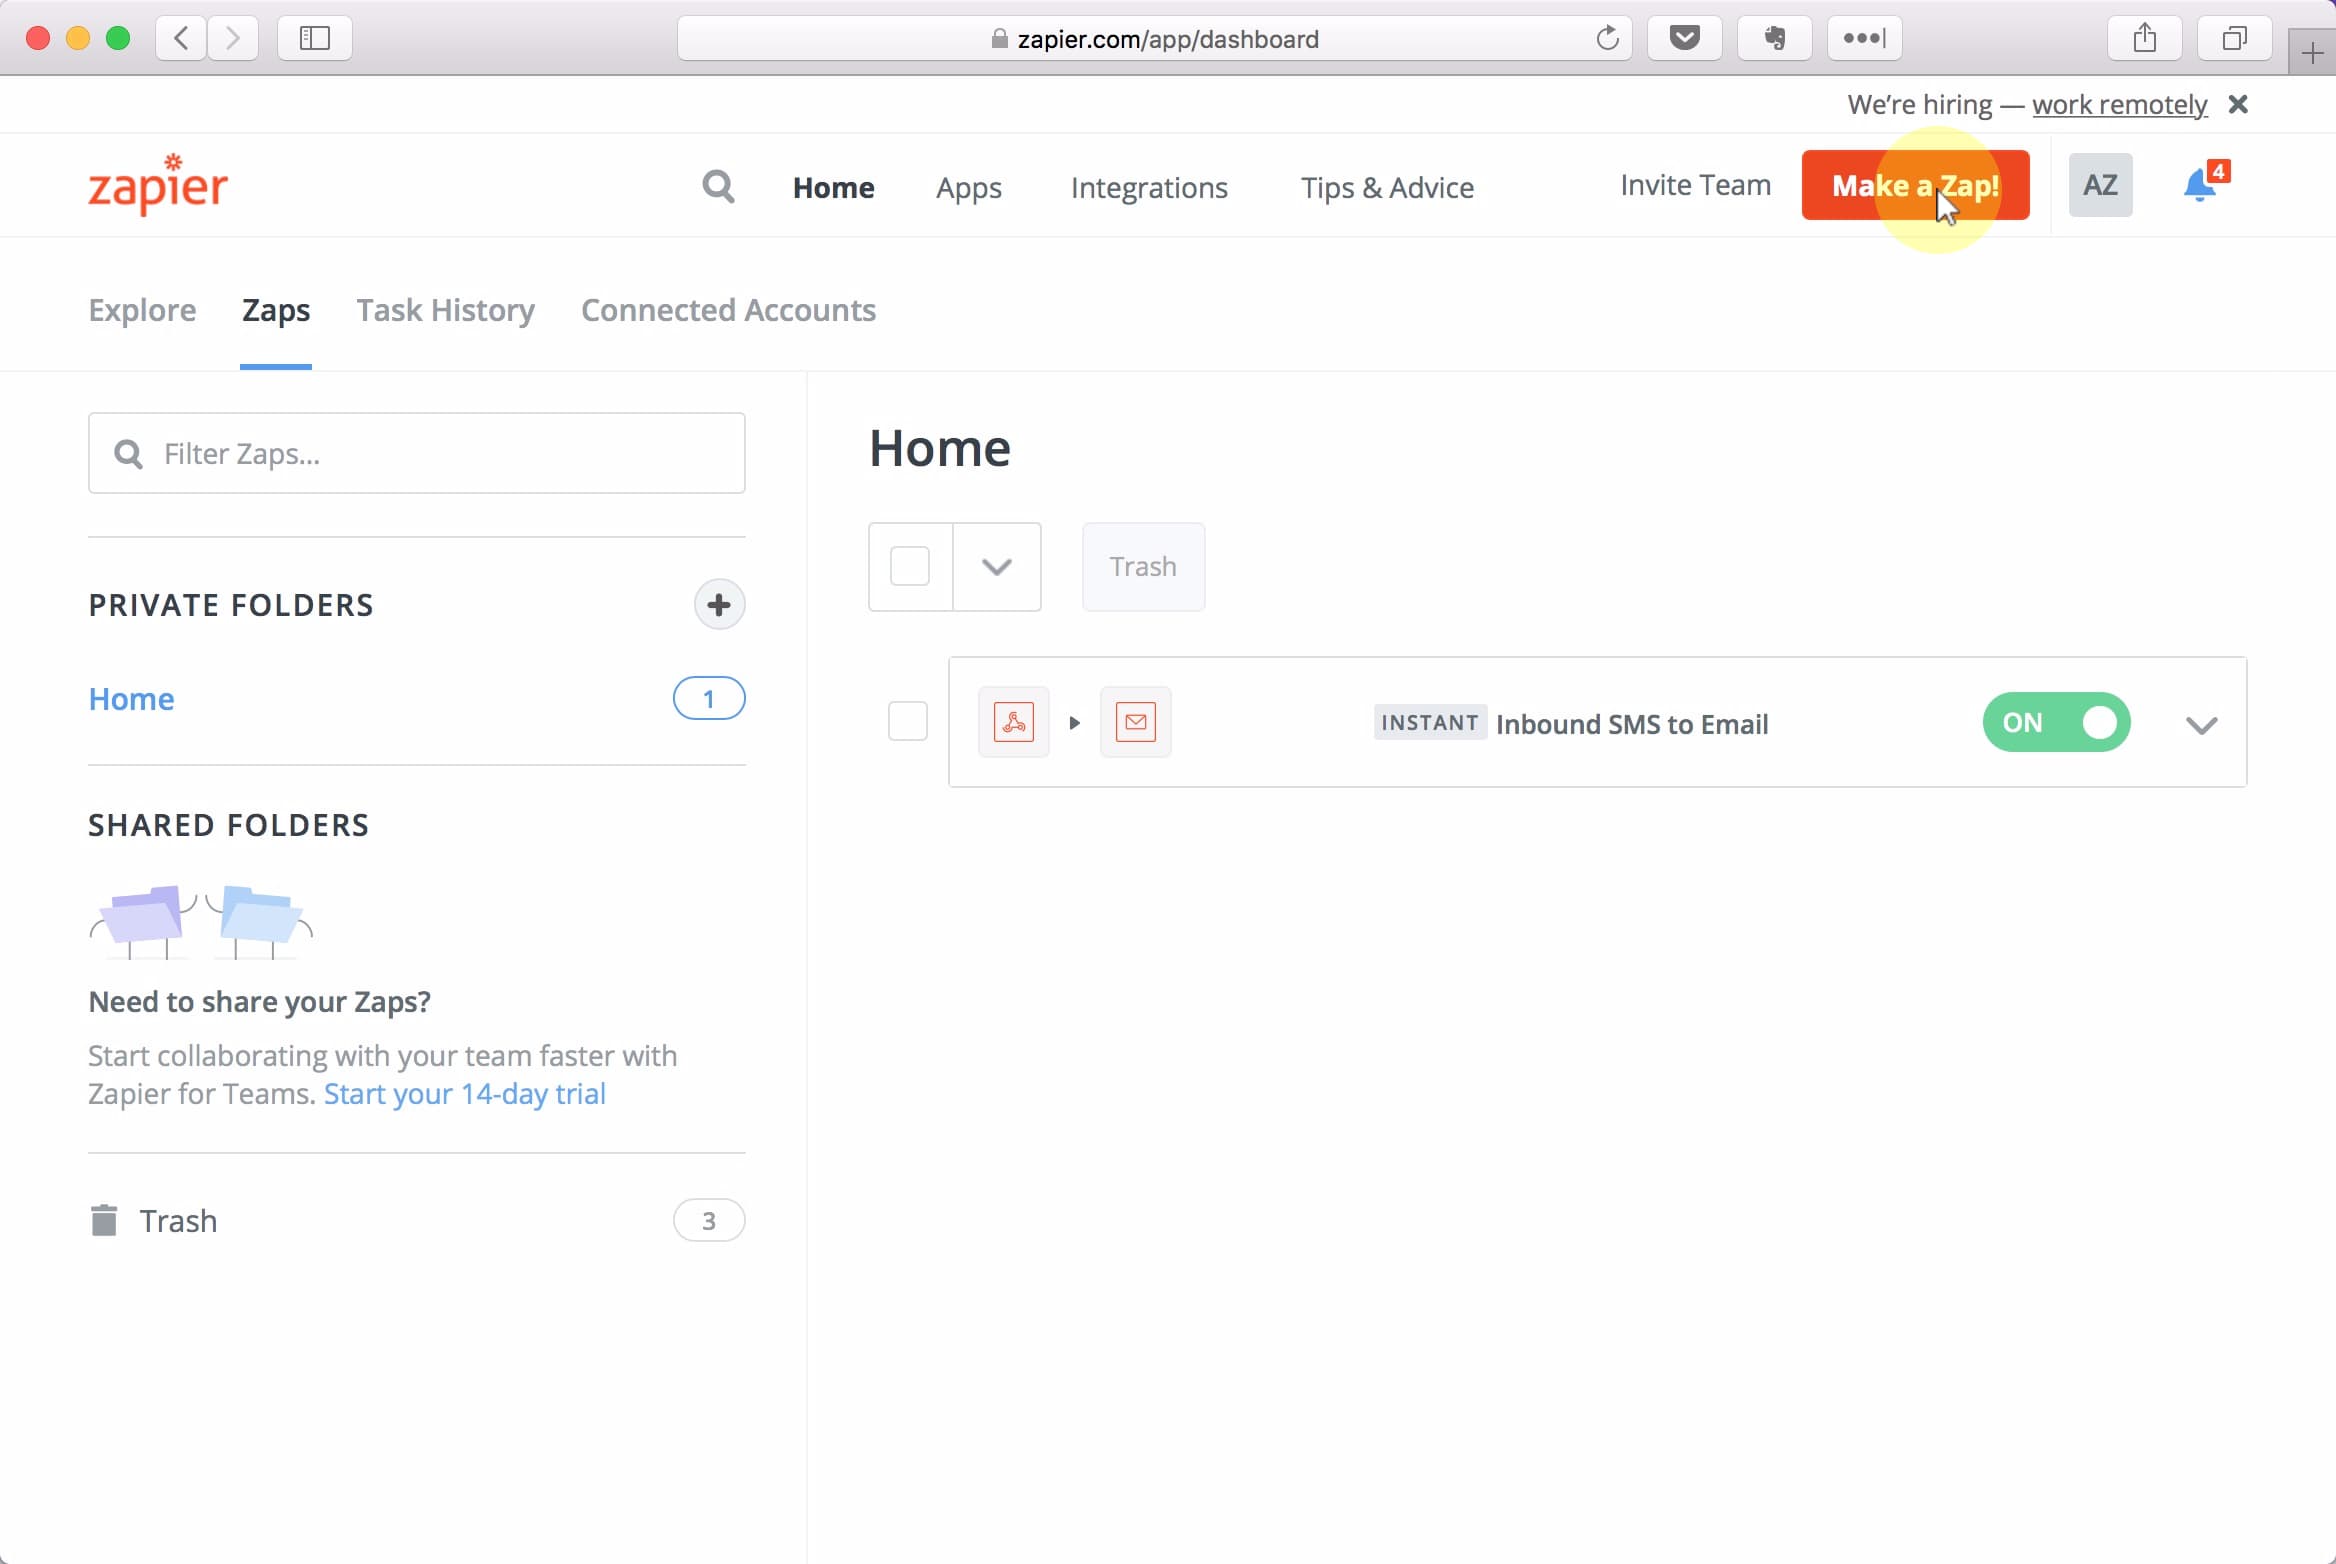2336x1564 pixels.
Task: Open the Inbound SMS to Email Zap title
Action: click(1632, 724)
